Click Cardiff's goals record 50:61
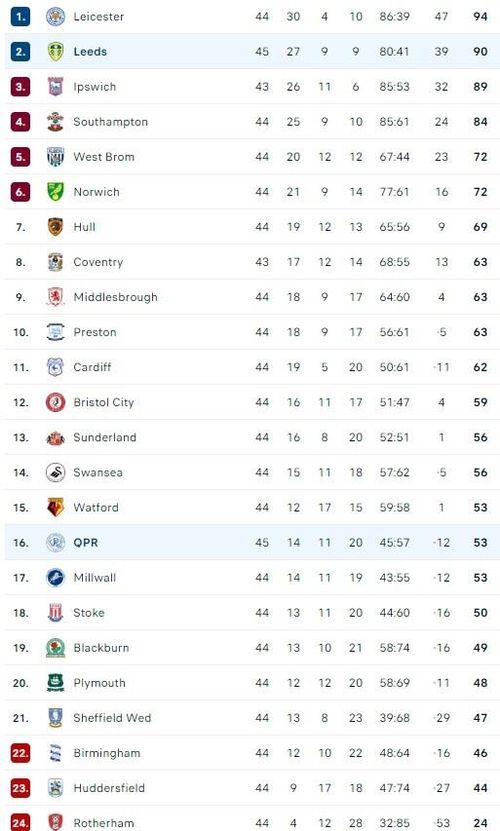Screen dimensions: 500x831 394,367
